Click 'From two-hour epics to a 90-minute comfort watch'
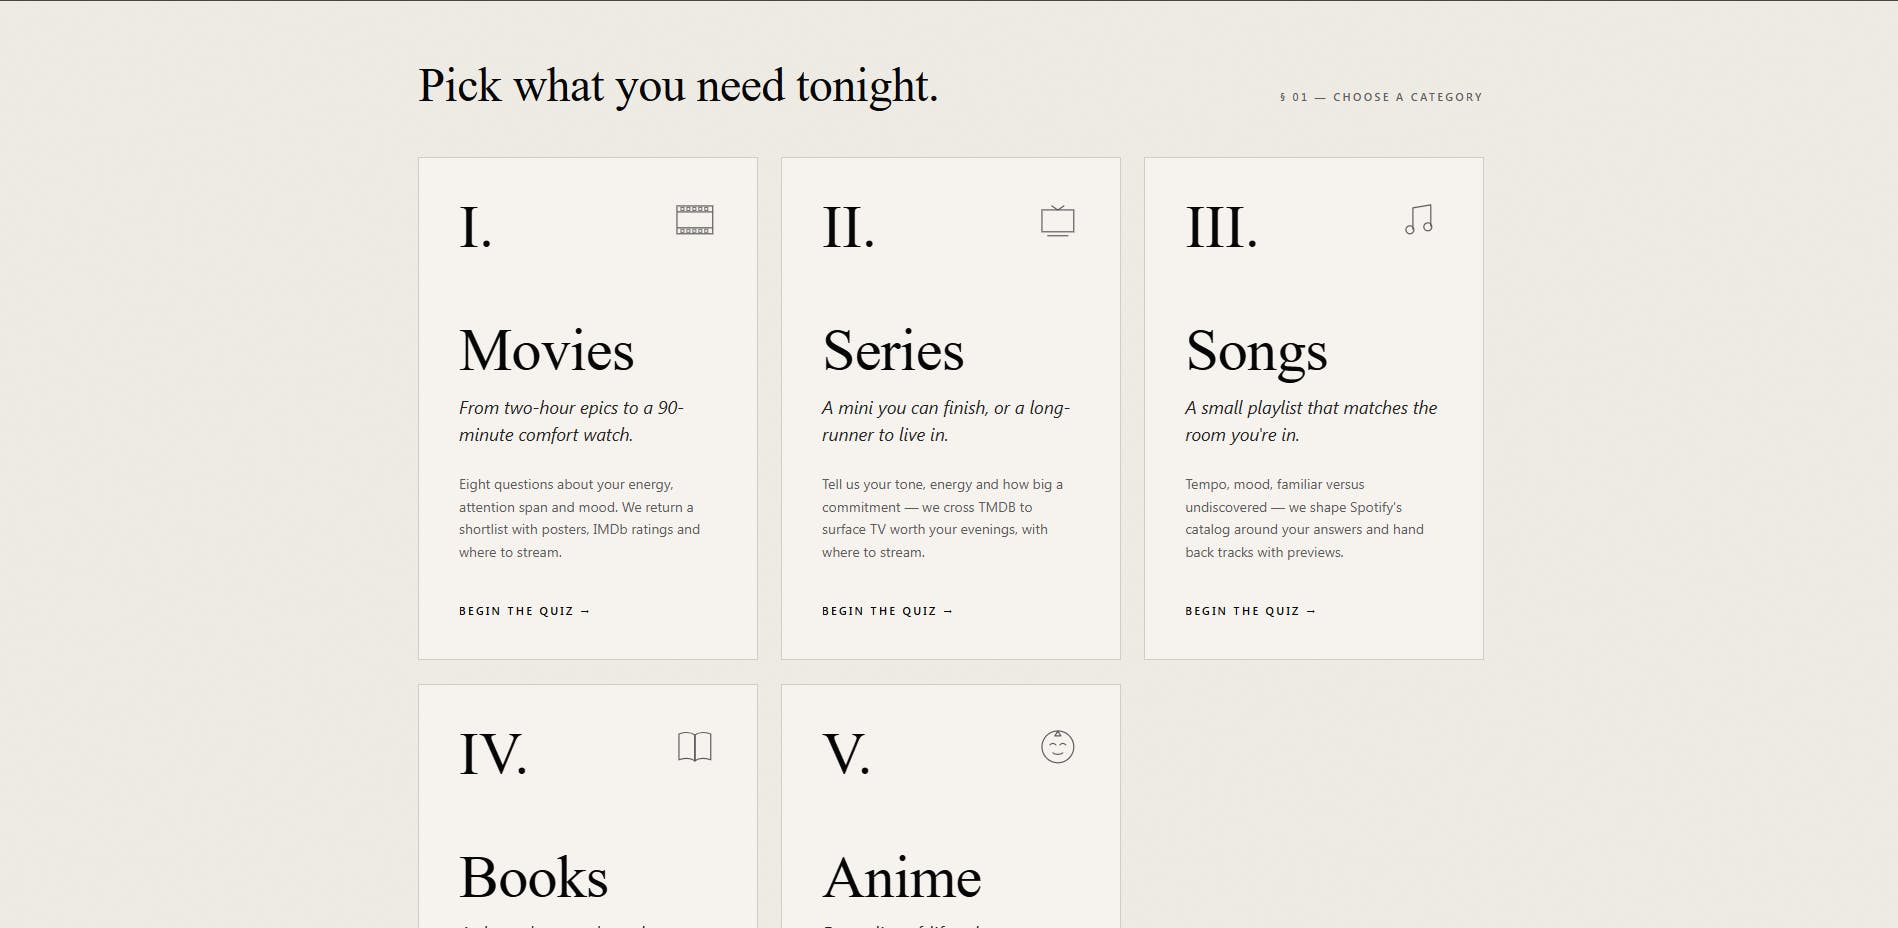The image size is (1898, 928). 571,421
